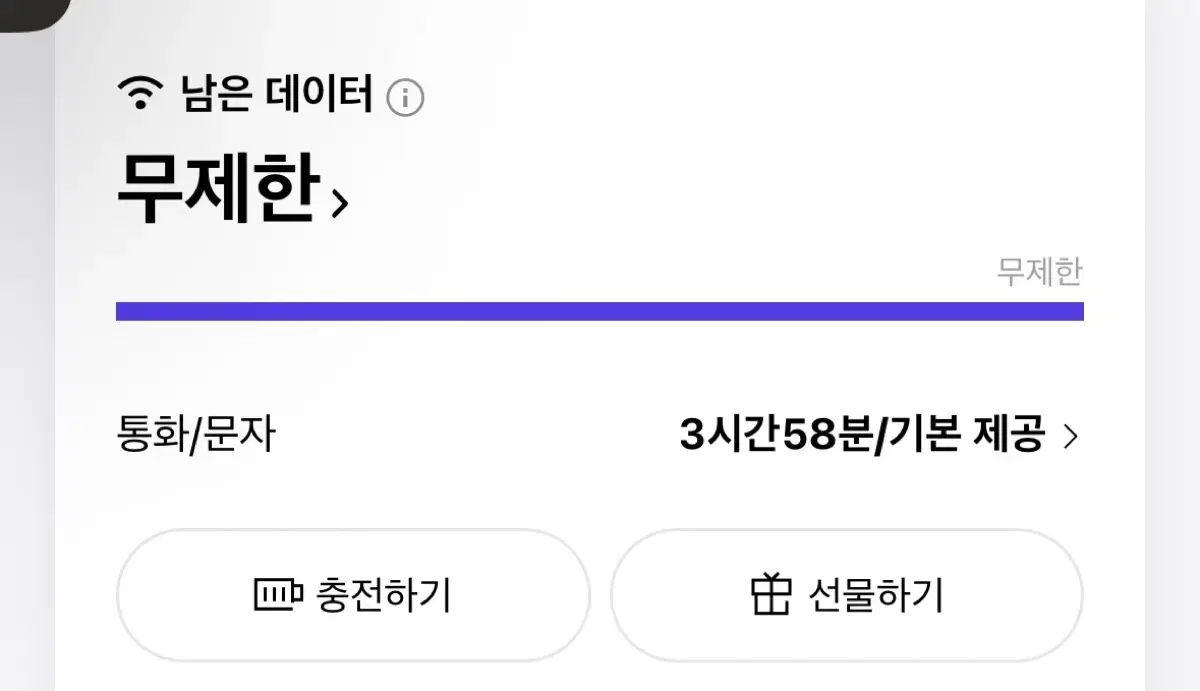The width and height of the screenshot is (1200, 691).
Task: Click the gift box icon in 선물하기
Action: [x=771, y=595]
